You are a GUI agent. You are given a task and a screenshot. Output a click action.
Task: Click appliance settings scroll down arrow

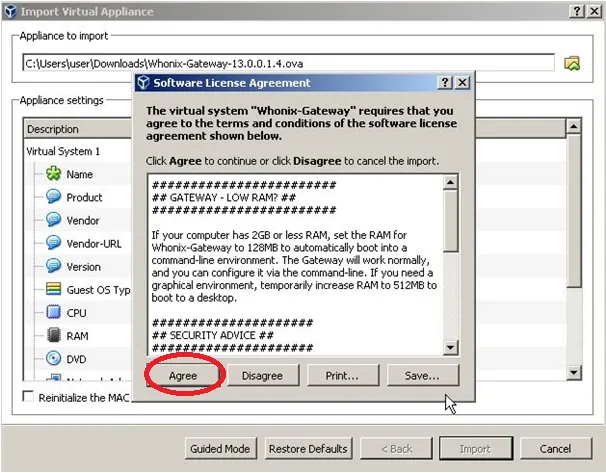click(x=574, y=373)
